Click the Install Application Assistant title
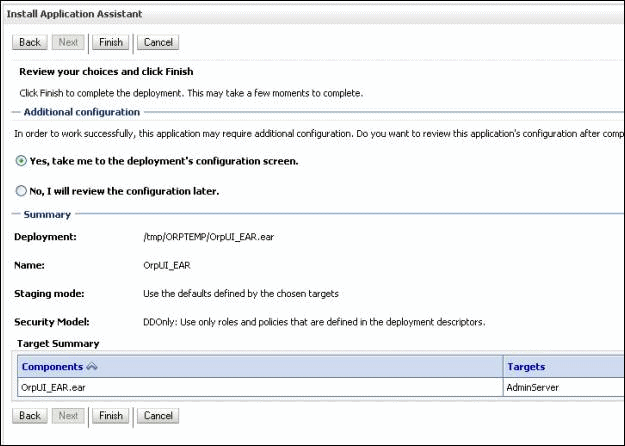Image resolution: width=625 pixels, height=446 pixels. coord(75,14)
